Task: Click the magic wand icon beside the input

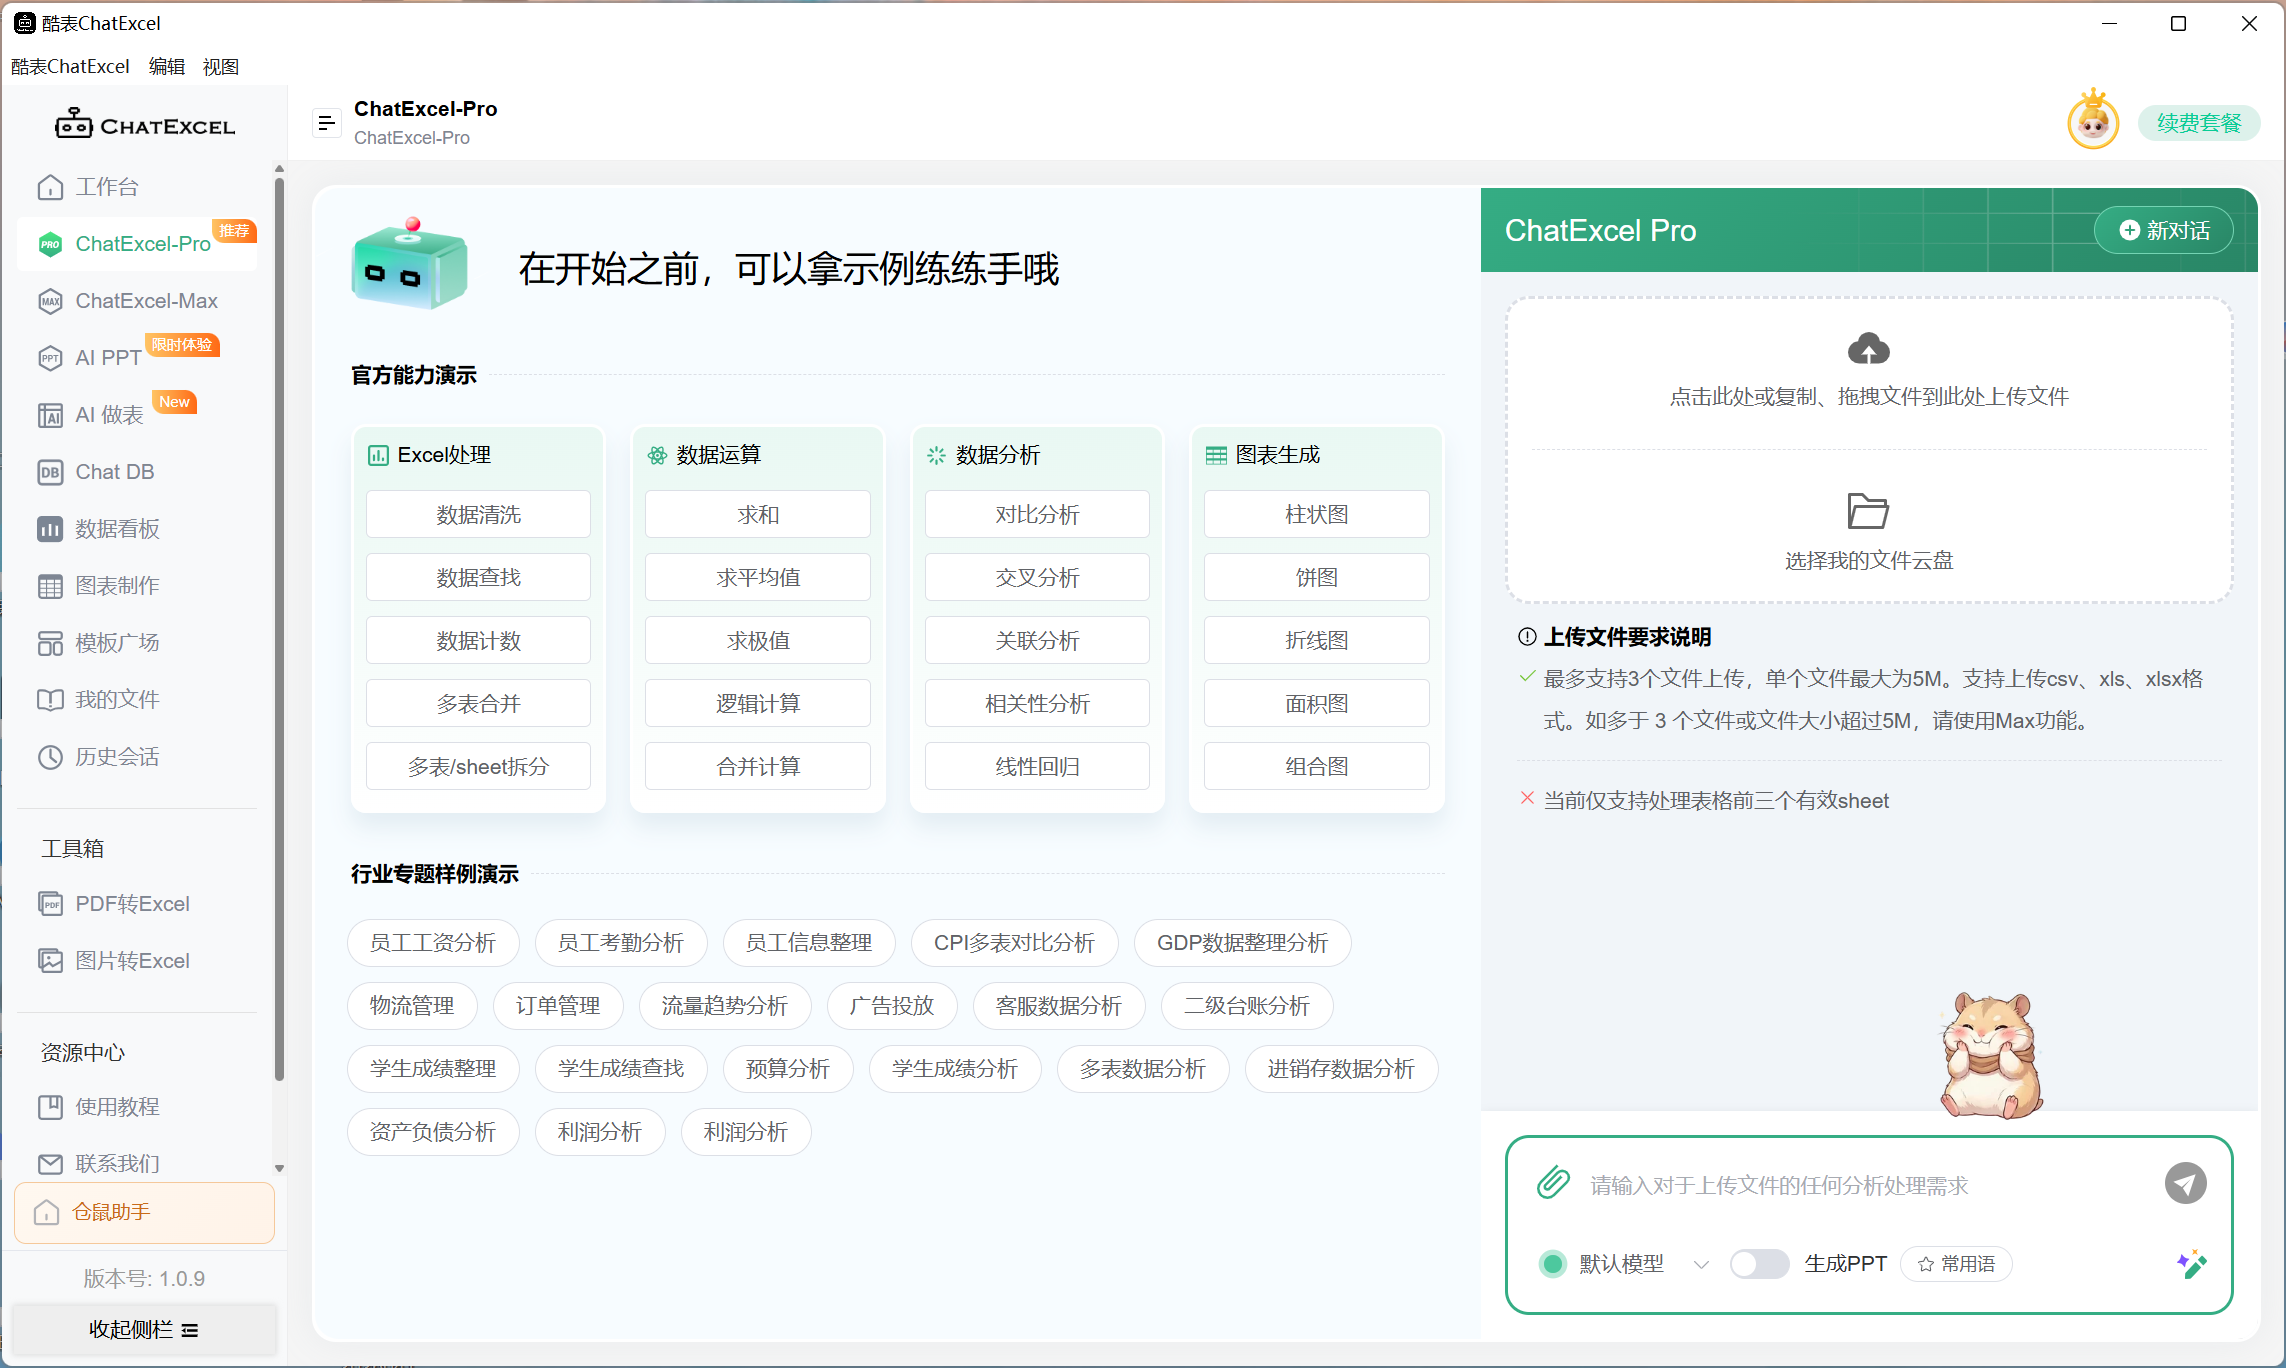Action: [2190, 1263]
